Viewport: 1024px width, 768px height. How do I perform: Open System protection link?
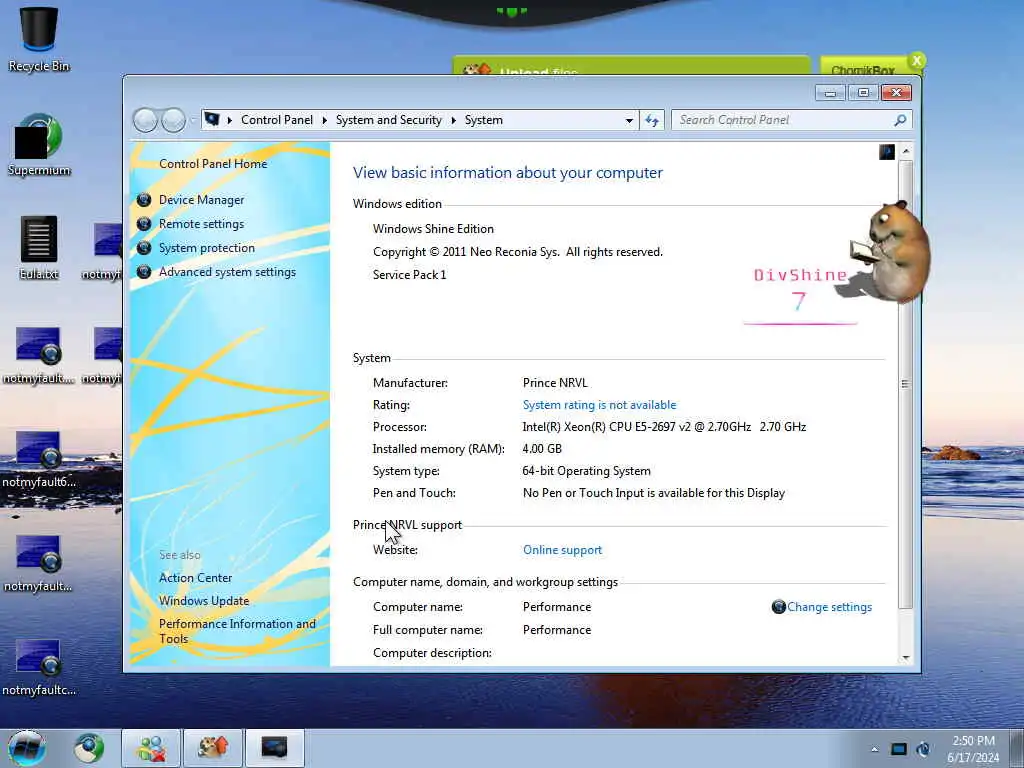[206, 248]
